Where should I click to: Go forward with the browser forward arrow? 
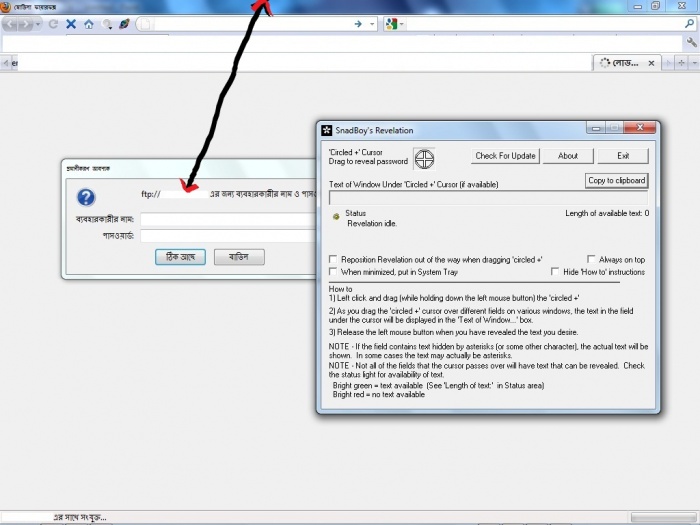pyautogui.click(x=25, y=24)
